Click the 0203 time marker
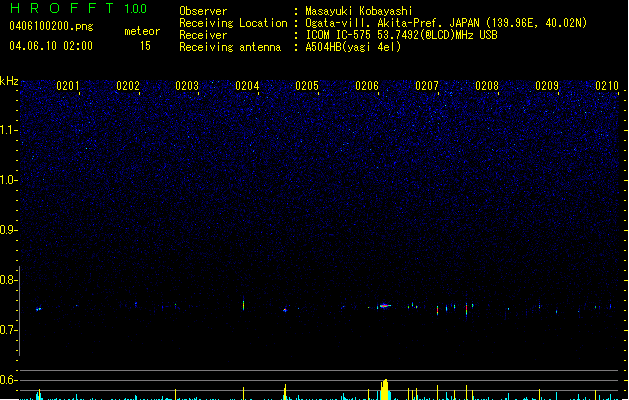Viewport: 629px width, 400px height. [x=187, y=86]
